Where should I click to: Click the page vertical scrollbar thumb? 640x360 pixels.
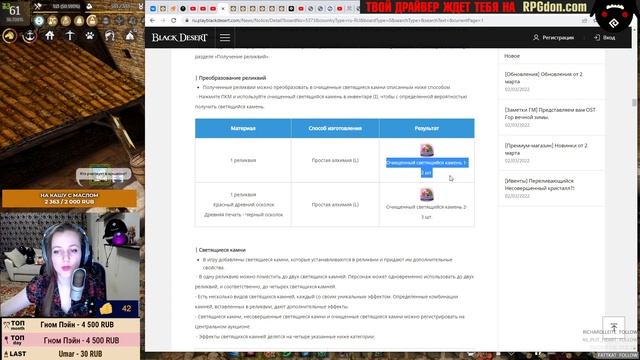coord(634,102)
